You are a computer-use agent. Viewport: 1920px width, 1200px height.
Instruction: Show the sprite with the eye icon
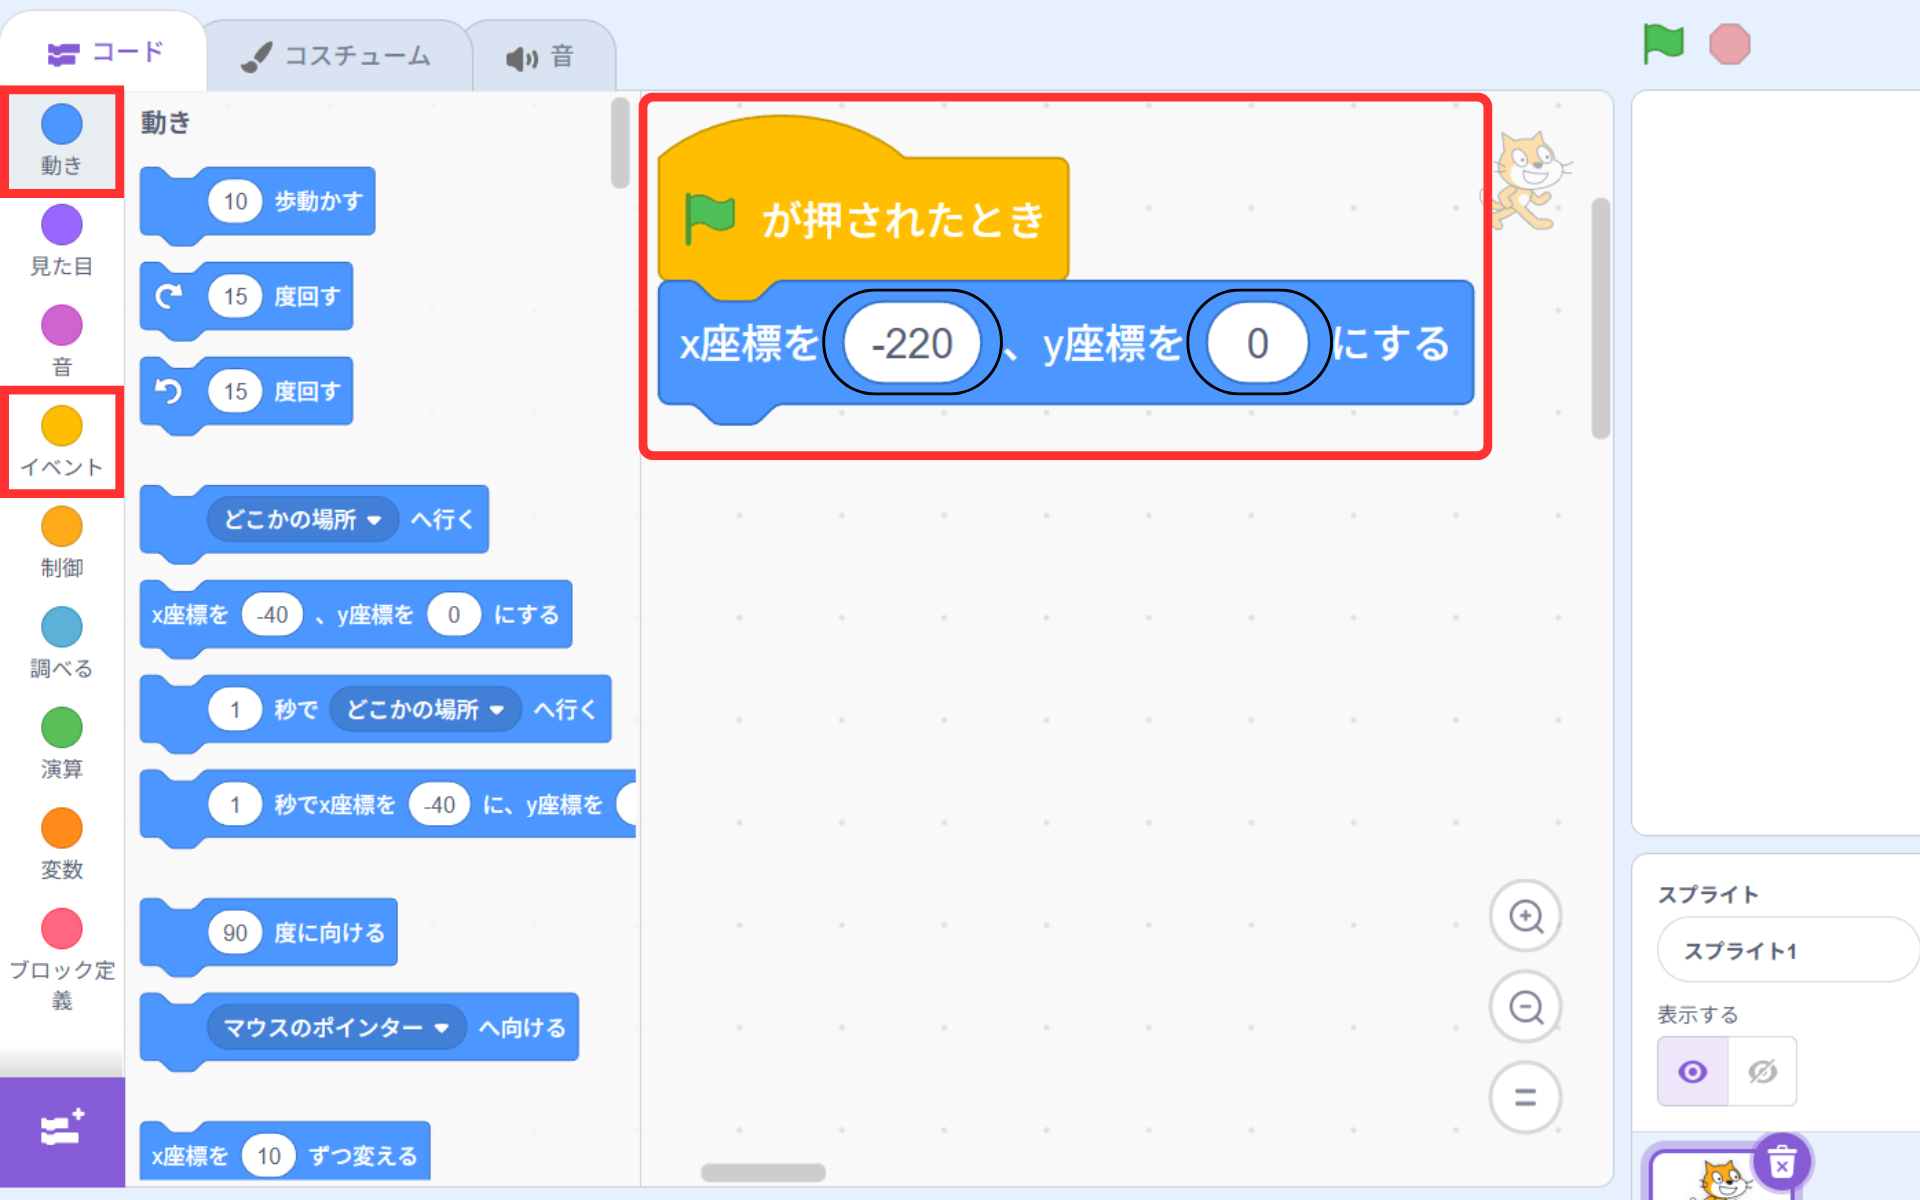pos(1692,1072)
